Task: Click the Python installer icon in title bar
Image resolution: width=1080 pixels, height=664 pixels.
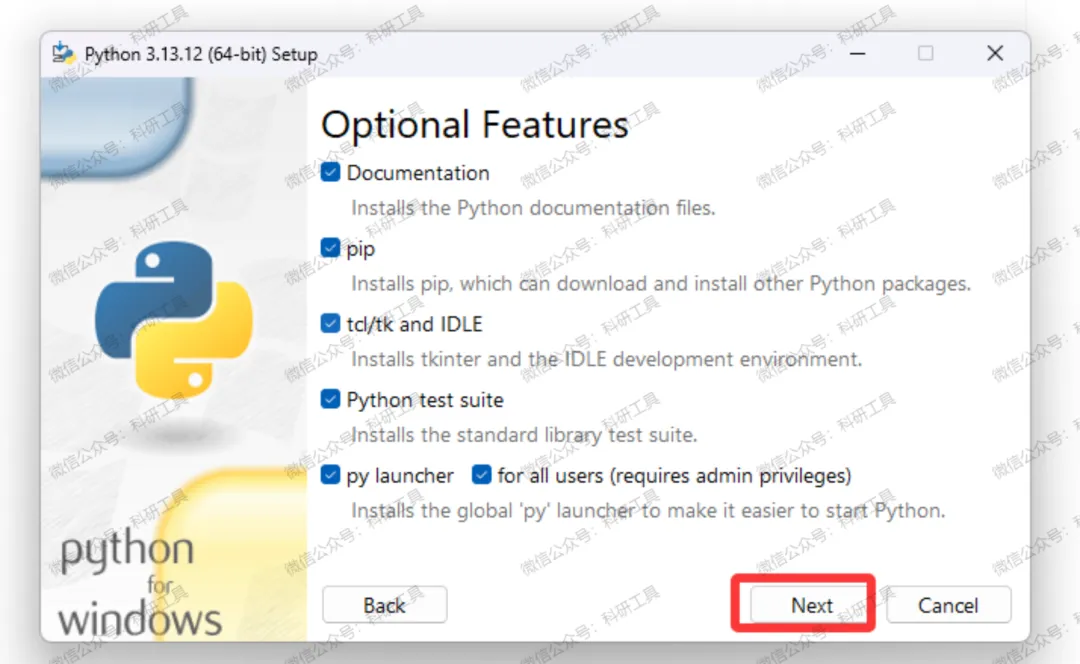Action: (x=64, y=53)
